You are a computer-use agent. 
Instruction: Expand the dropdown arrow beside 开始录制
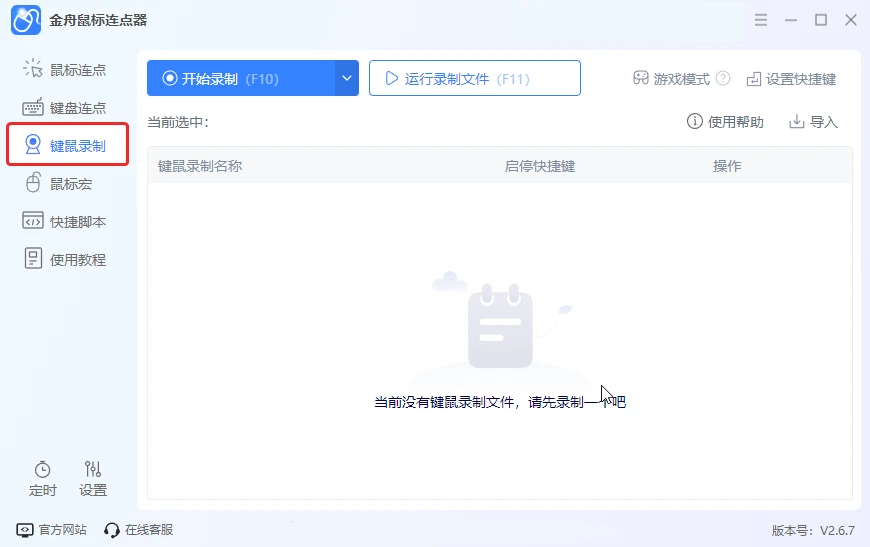(347, 78)
